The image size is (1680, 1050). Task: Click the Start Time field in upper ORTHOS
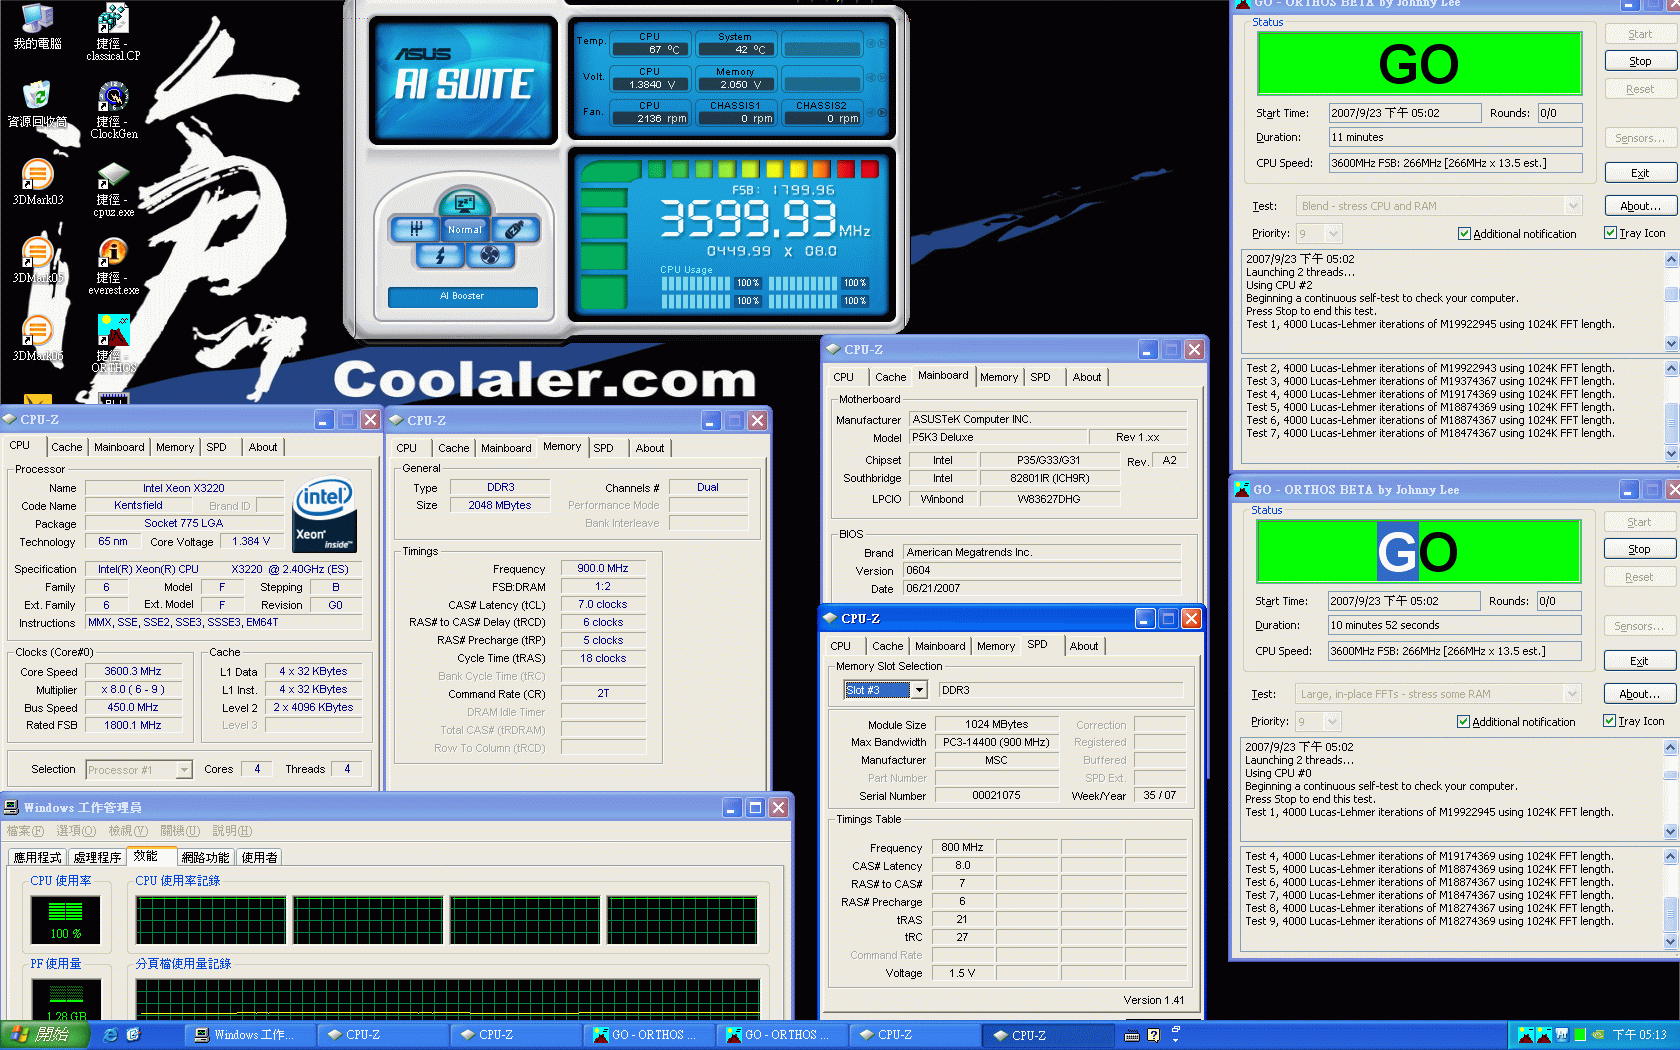pyautogui.click(x=1405, y=113)
